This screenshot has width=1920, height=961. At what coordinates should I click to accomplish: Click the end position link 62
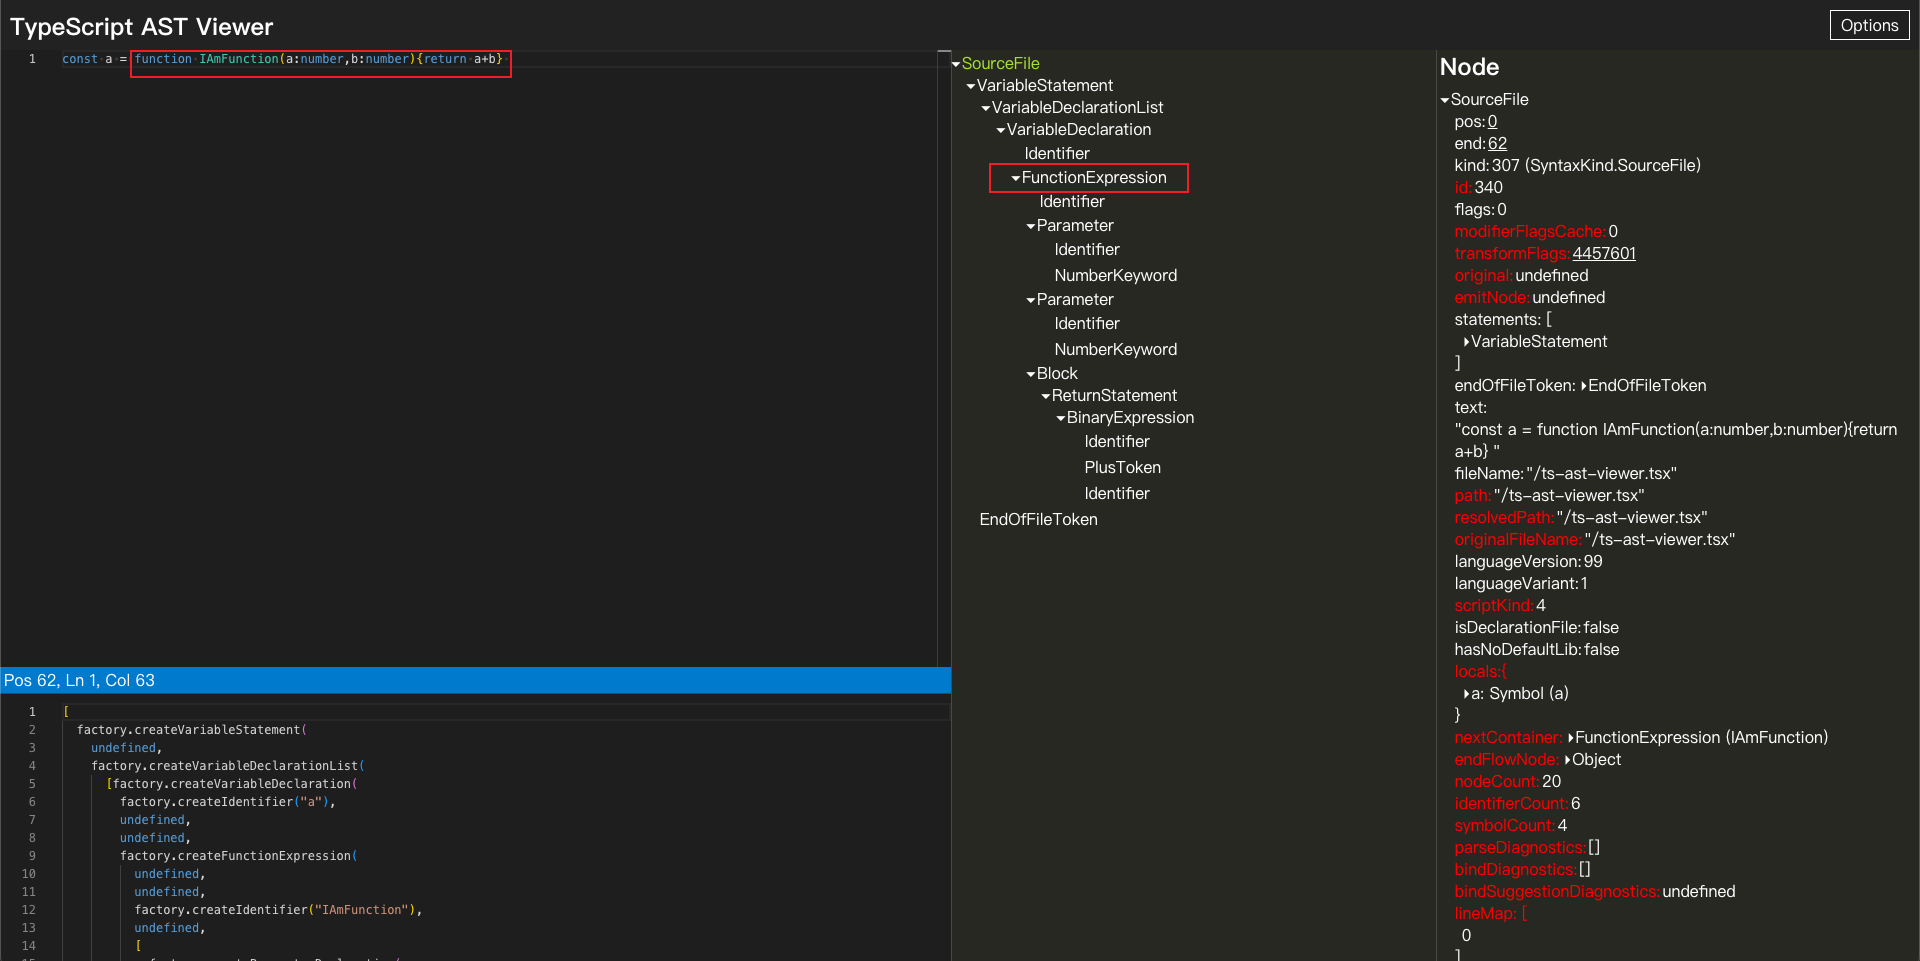point(1497,143)
